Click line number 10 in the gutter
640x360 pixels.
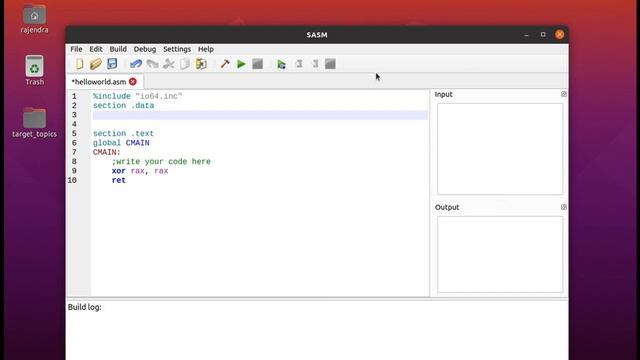(72, 180)
